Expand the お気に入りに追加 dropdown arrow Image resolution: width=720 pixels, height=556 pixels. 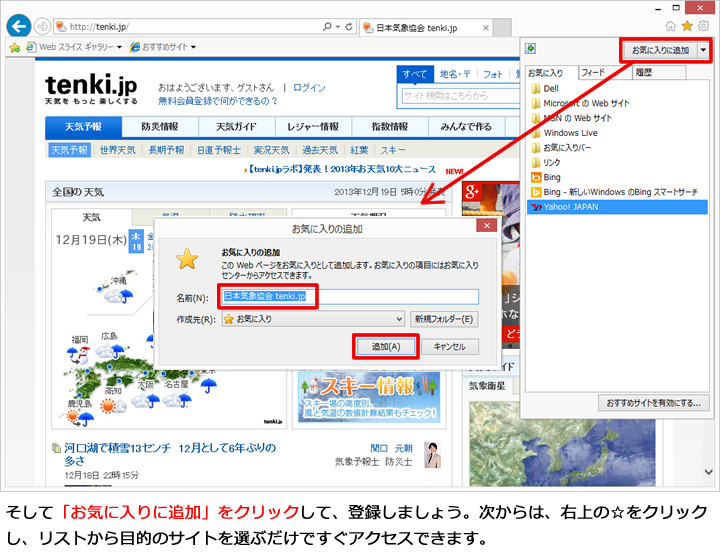pos(703,50)
